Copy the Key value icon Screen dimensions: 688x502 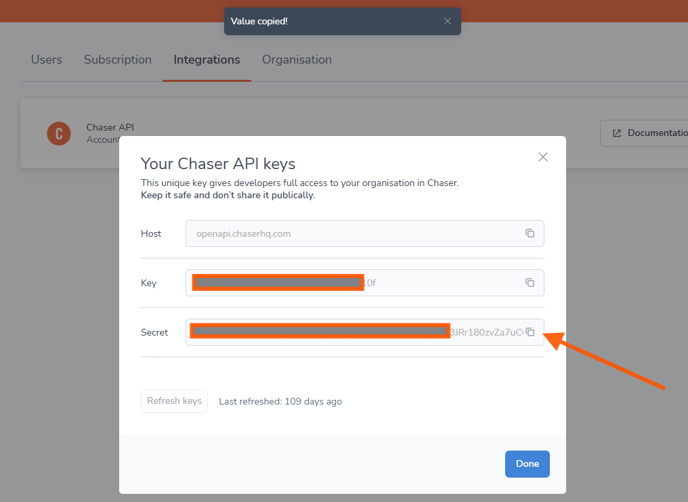530,283
